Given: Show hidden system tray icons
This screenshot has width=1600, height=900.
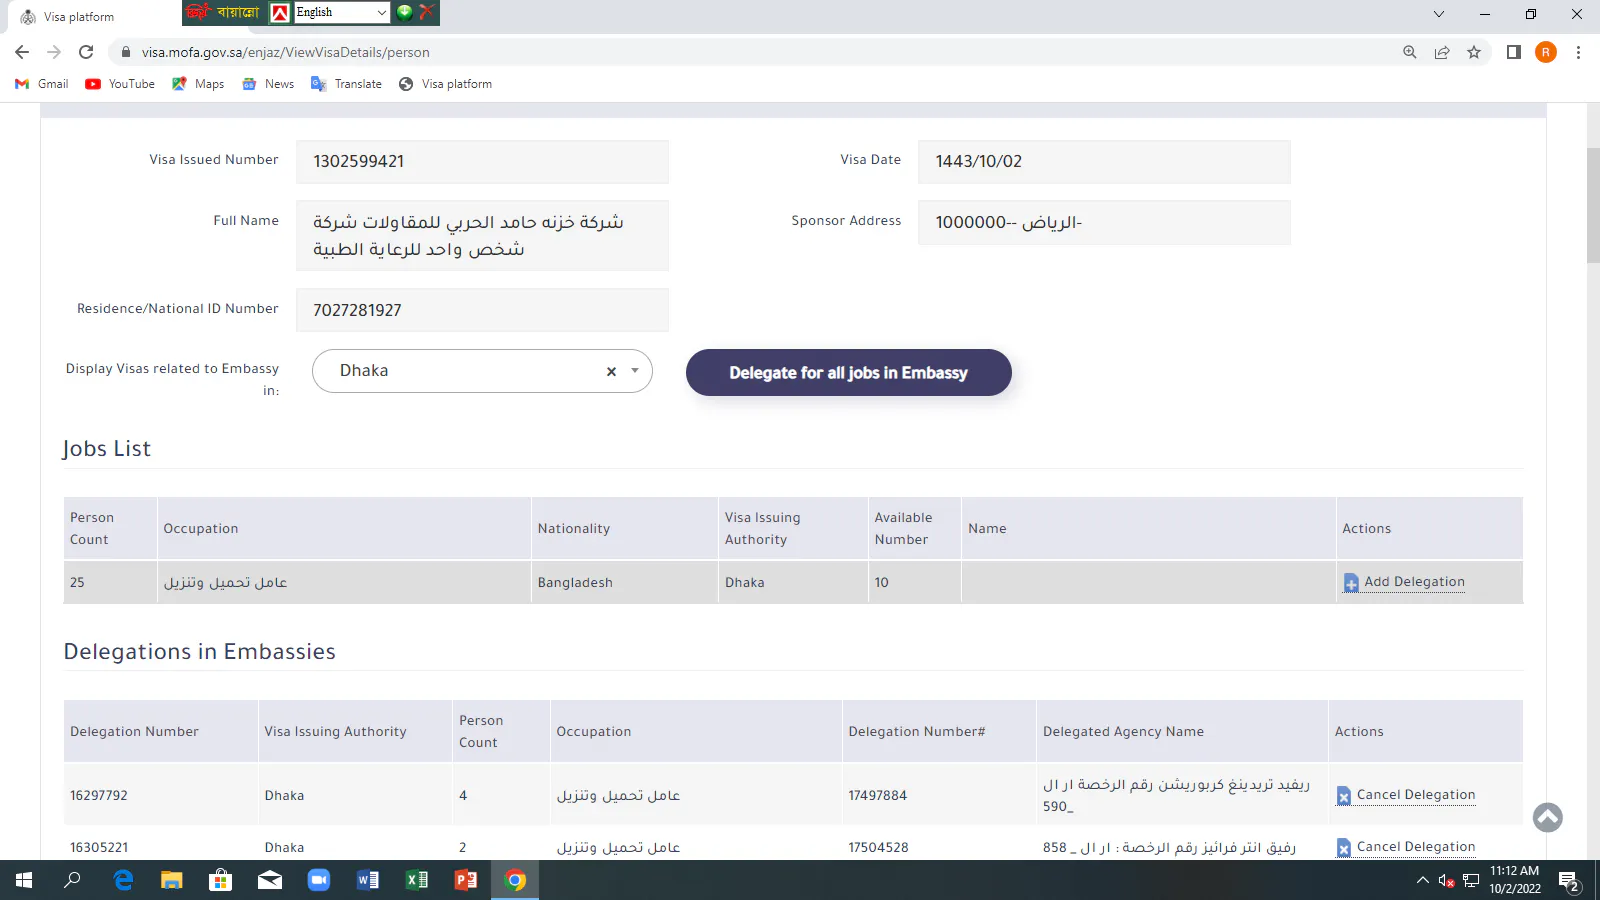Looking at the screenshot, I should pos(1423,880).
